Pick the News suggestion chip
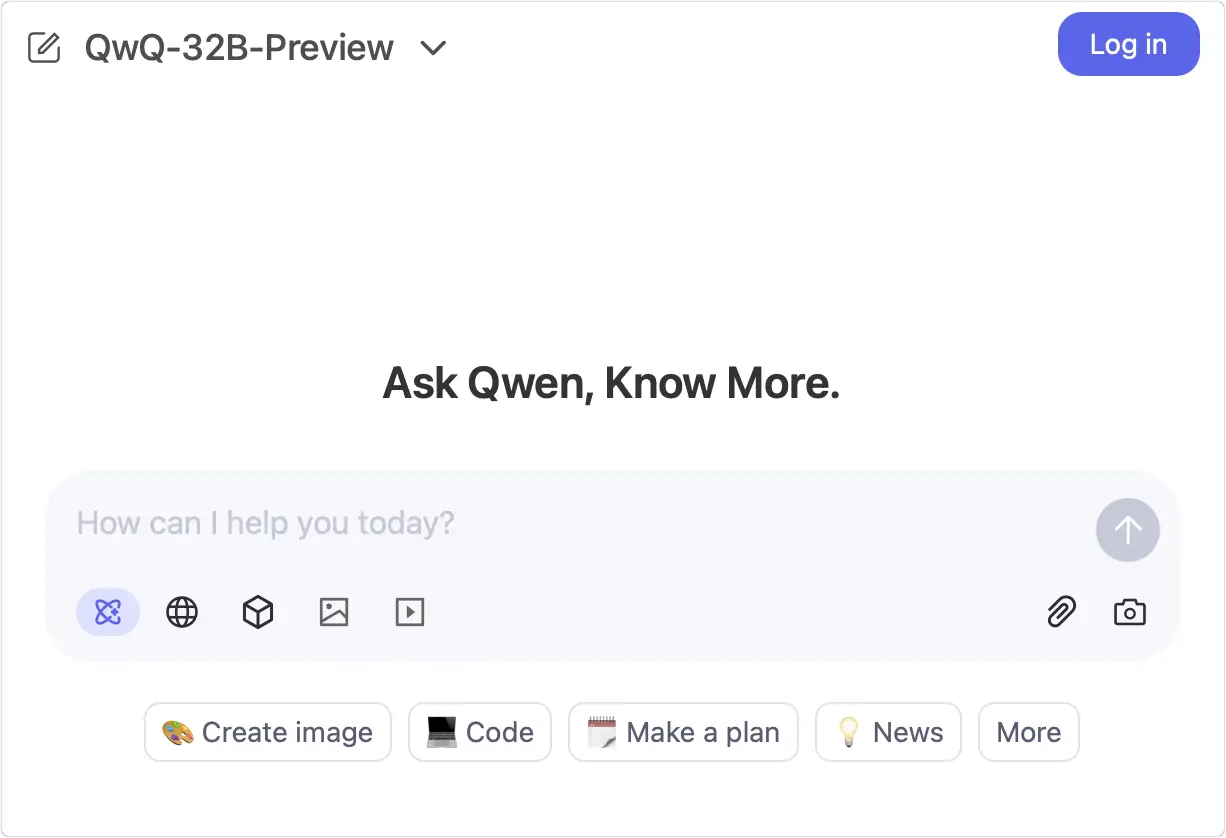Image resolution: width=1226 pixels, height=838 pixels. 889,732
